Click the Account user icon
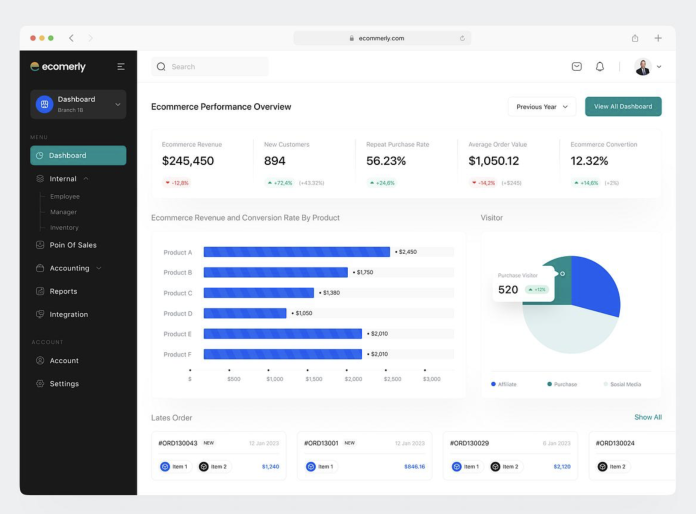The image size is (696, 514). [40, 360]
